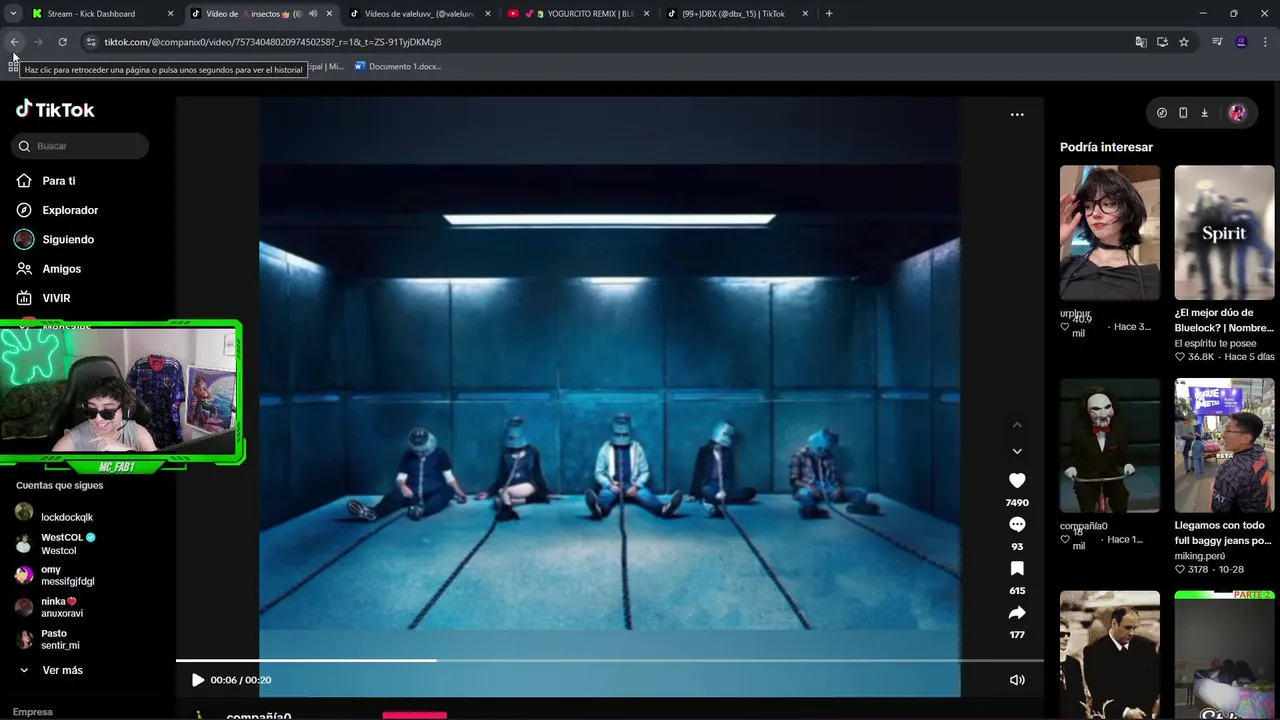Go to the next video arrow

coord(1017,451)
